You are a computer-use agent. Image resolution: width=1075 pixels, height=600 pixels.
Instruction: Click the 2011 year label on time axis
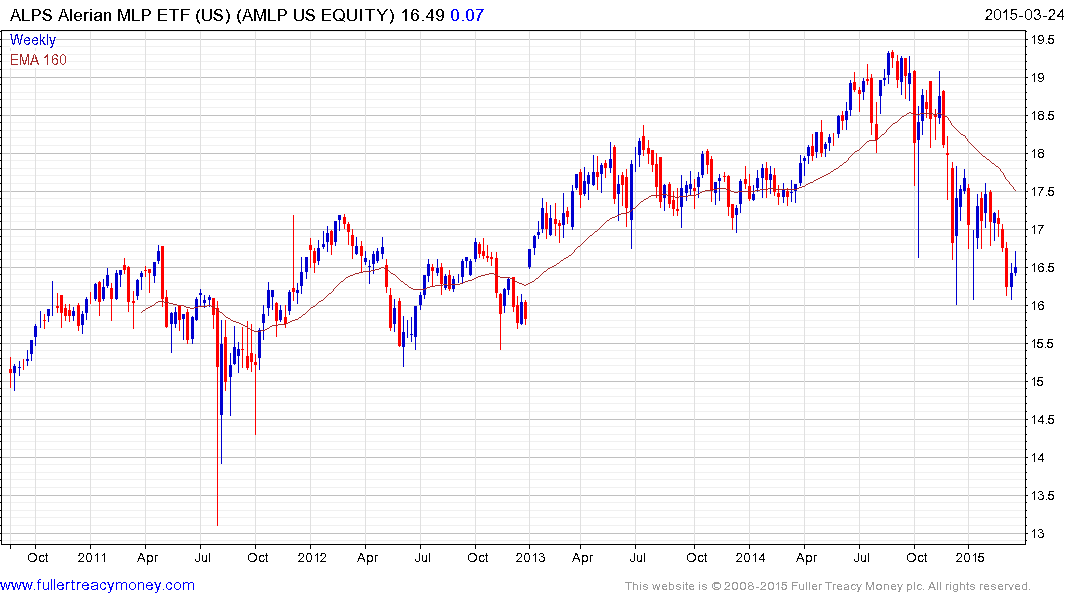pos(92,557)
